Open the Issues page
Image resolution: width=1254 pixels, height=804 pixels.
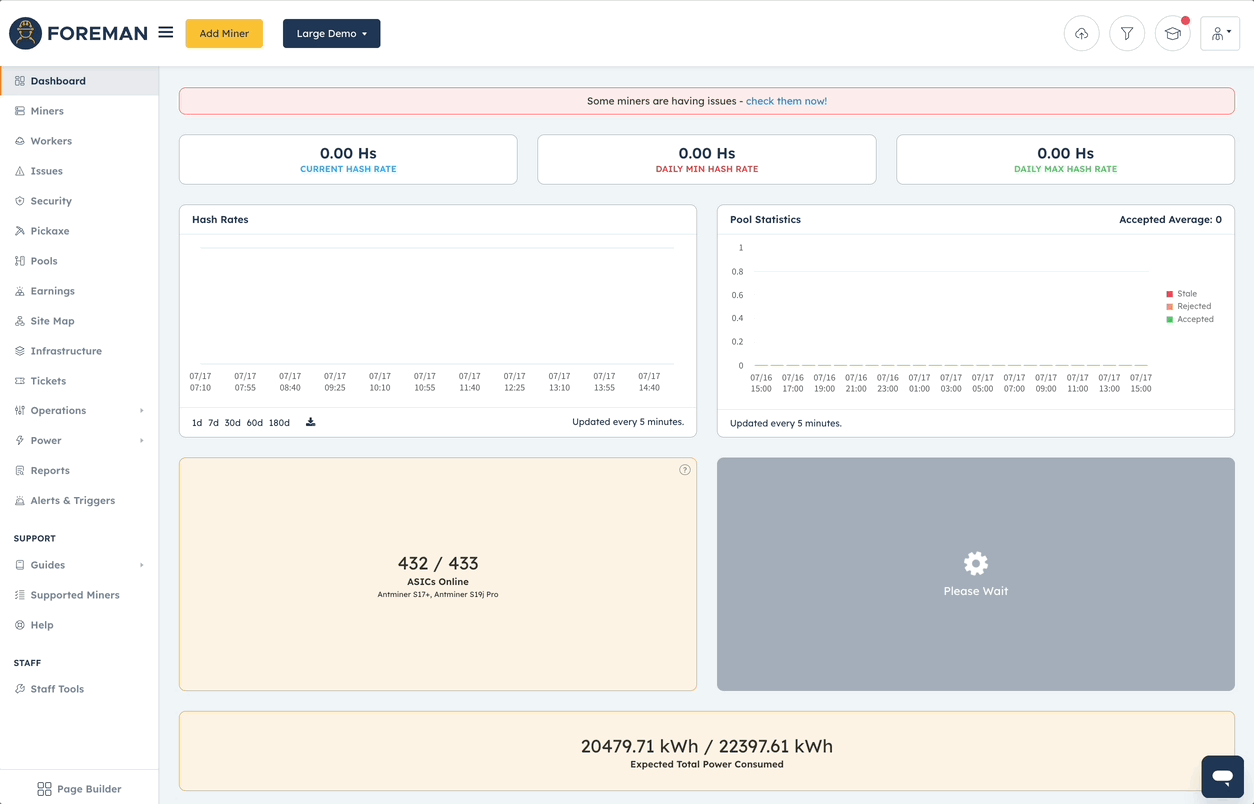[x=47, y=171]
